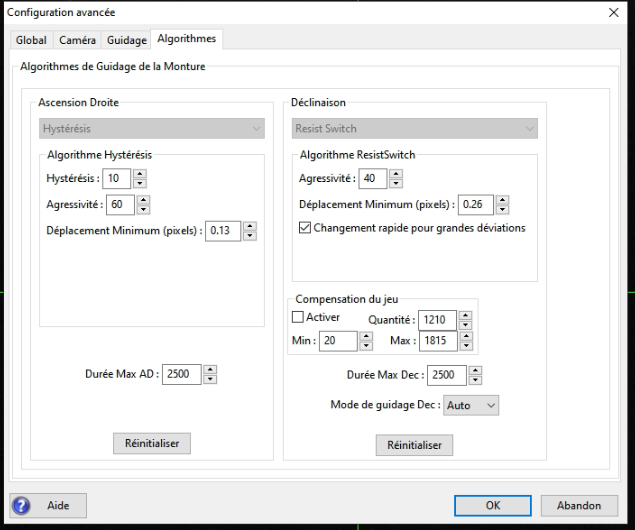Image resolution: width=635 pixels, height=530 pixels.
Task: Increase Quantité value with up arrow
Action: 466,315
